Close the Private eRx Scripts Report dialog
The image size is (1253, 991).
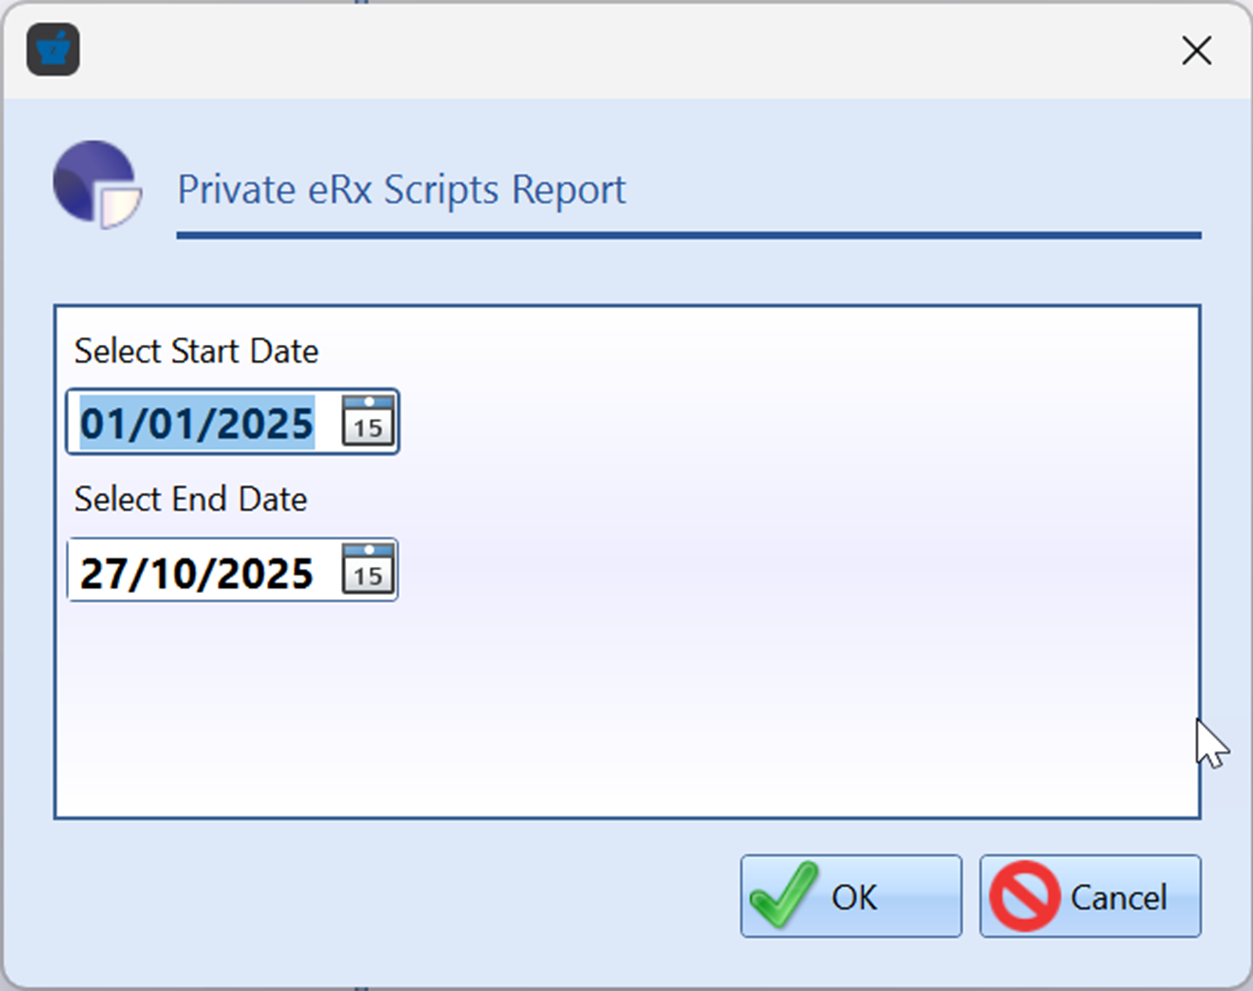point(1196,50)
